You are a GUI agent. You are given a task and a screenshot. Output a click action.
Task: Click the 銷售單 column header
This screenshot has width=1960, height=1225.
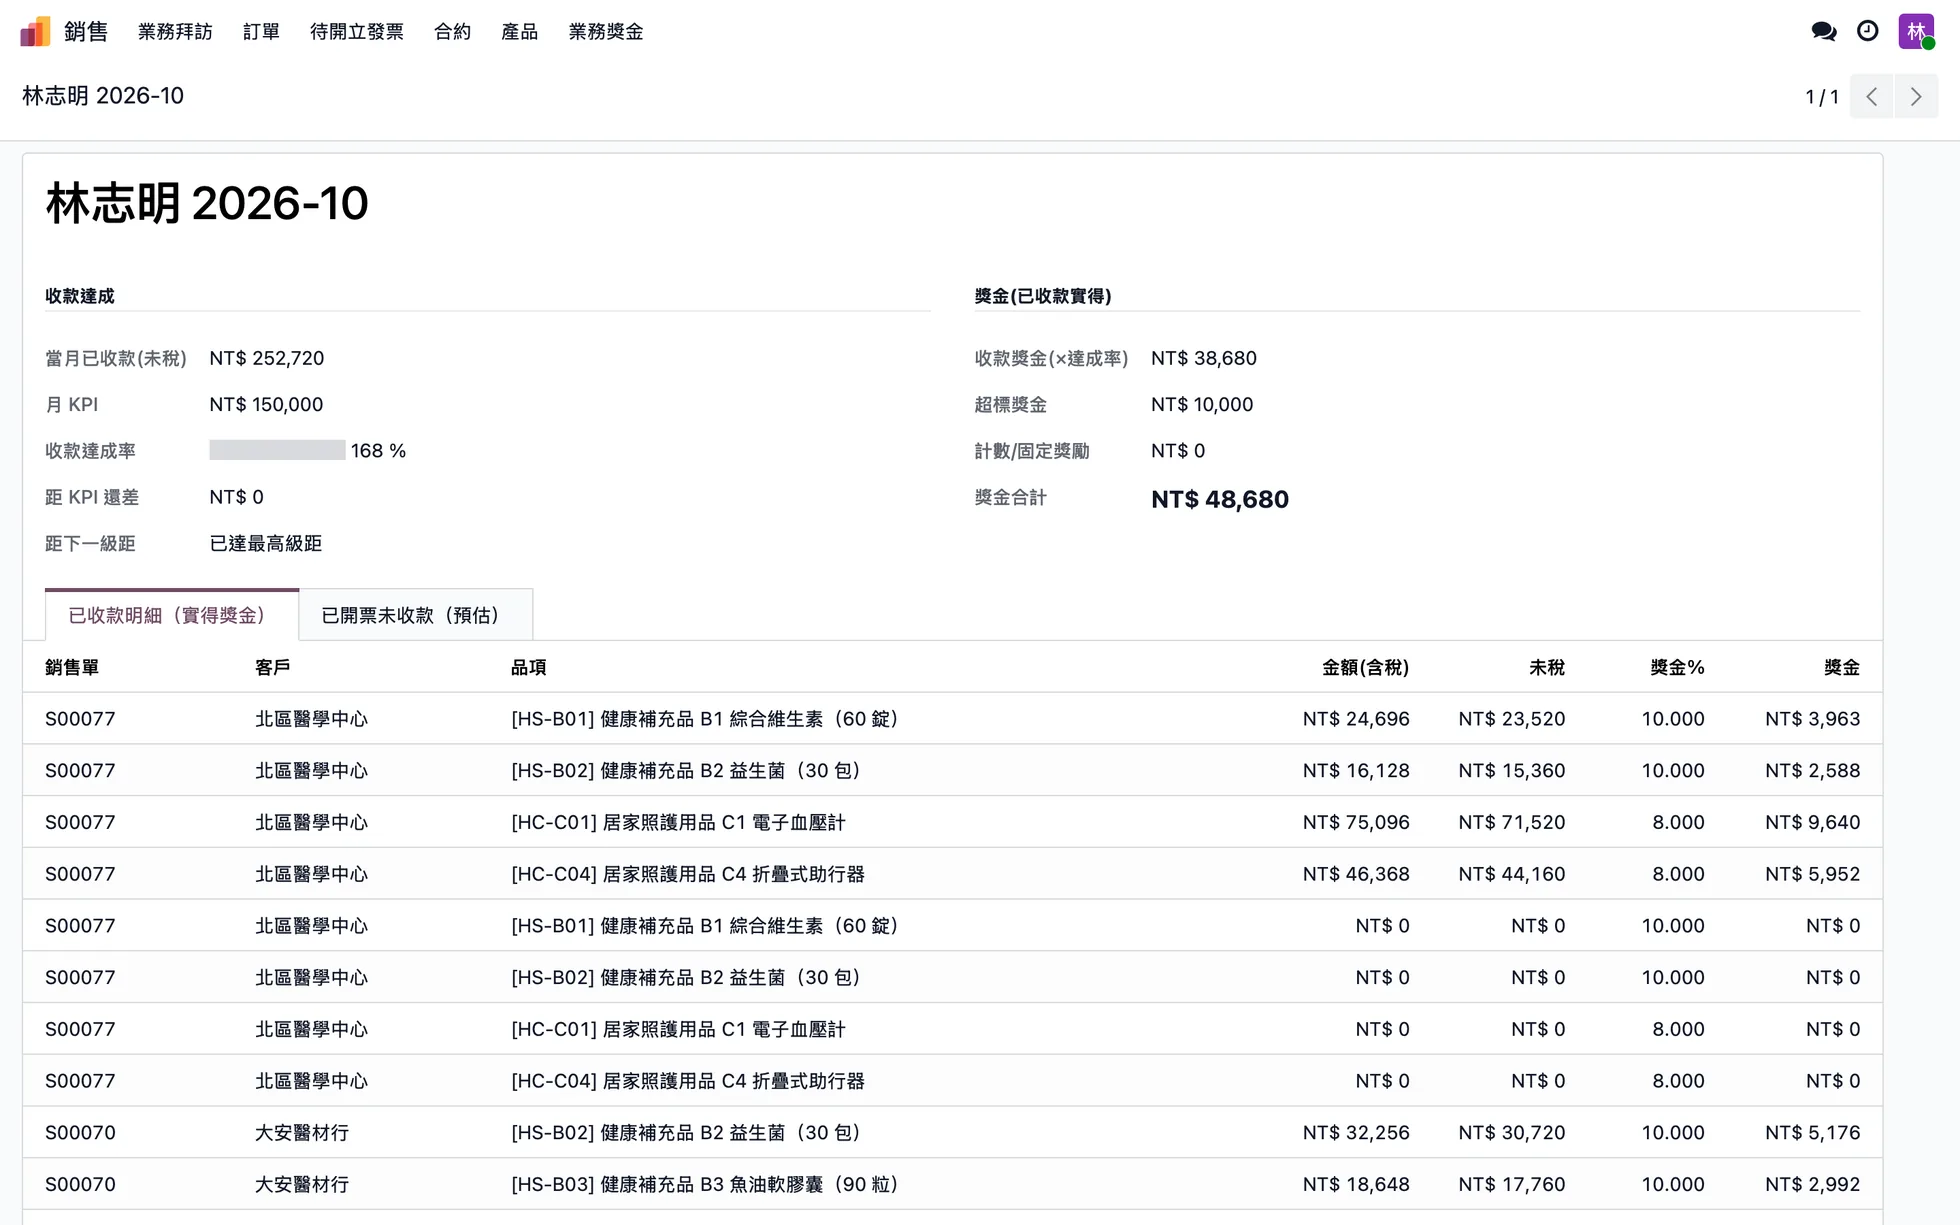pos(72,667)
